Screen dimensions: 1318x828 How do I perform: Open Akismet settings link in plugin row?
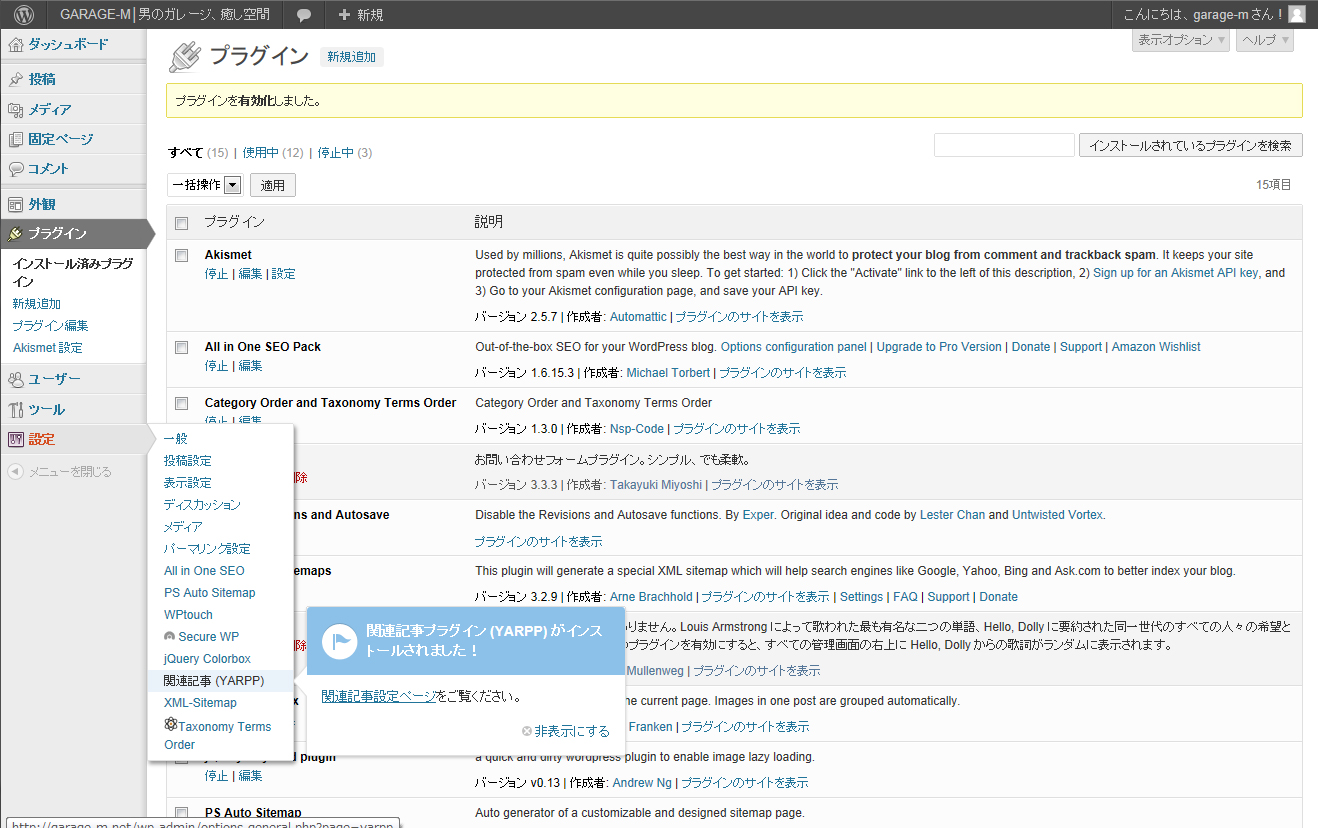[x=283, y=273]
